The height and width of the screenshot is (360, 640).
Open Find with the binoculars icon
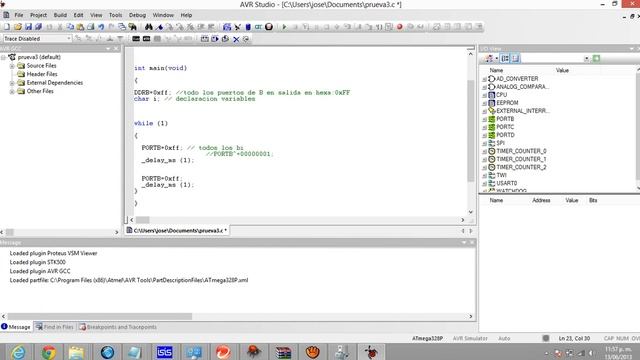click(x=149, y=27)
